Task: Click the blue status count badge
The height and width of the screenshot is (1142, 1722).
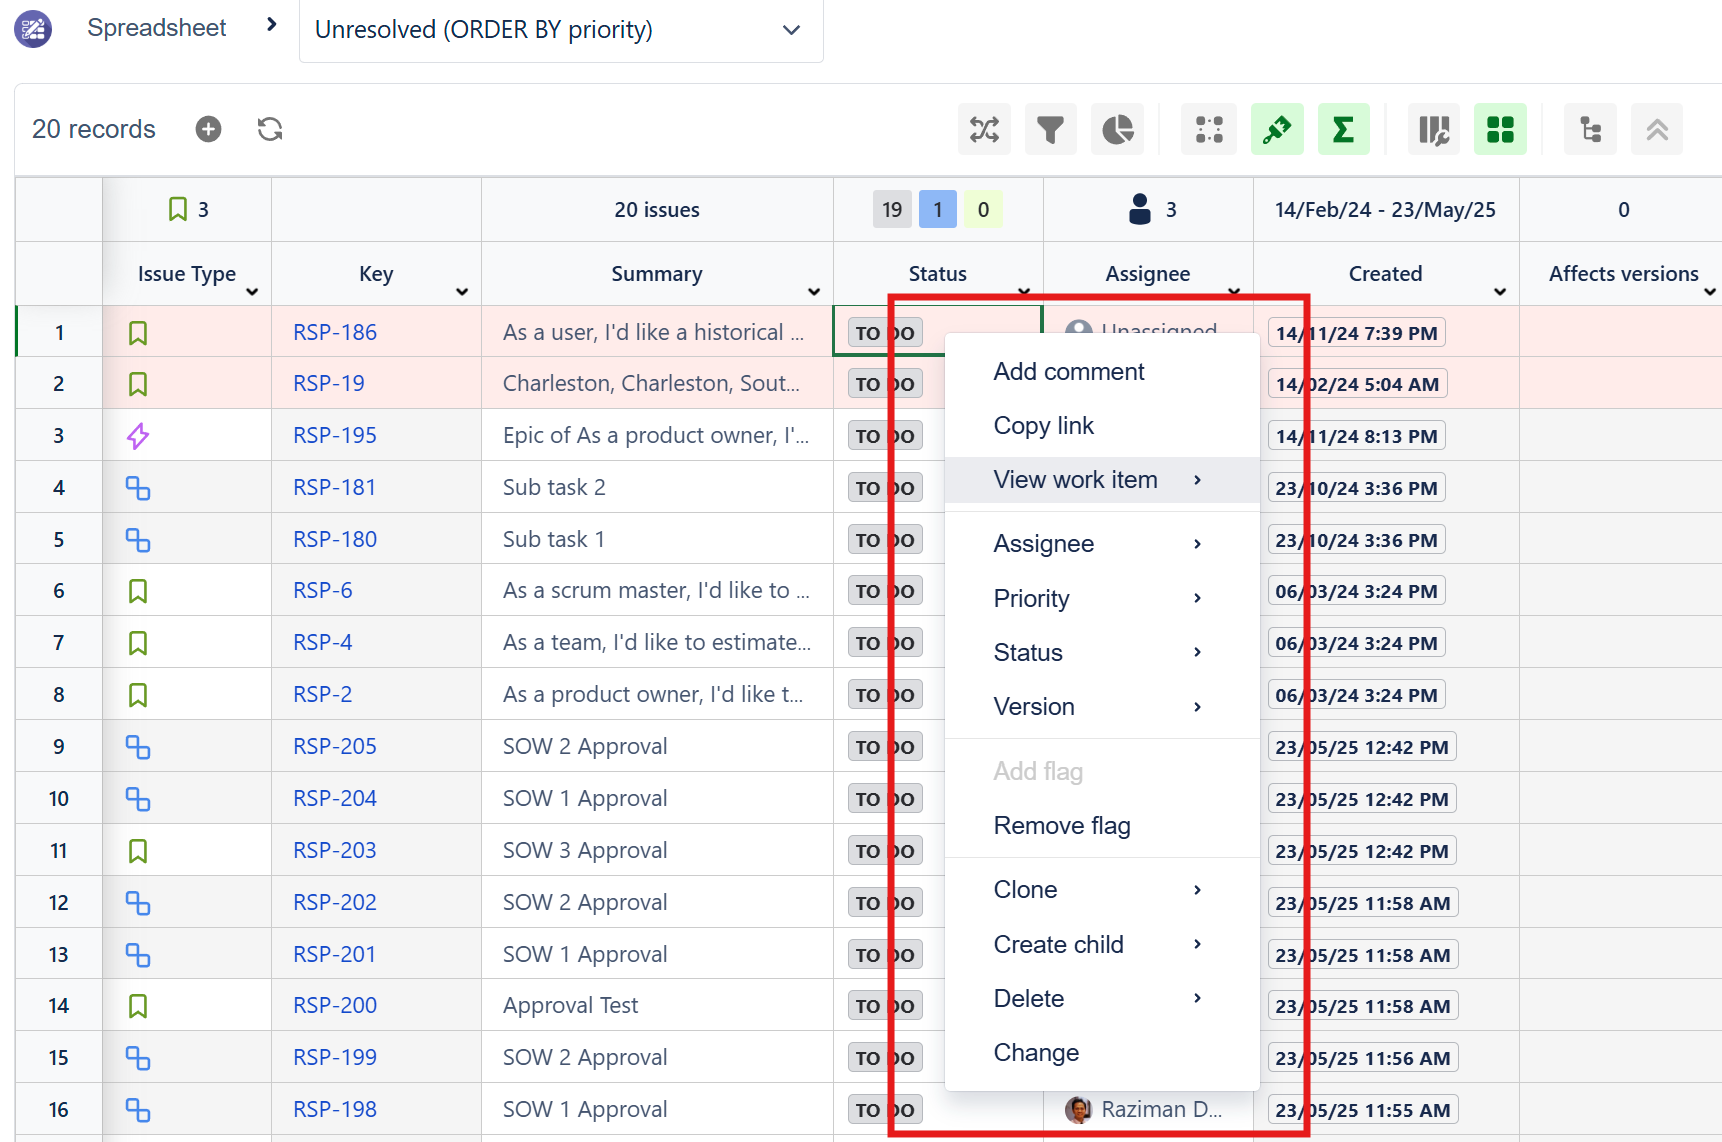Action: tap(937, 210)
